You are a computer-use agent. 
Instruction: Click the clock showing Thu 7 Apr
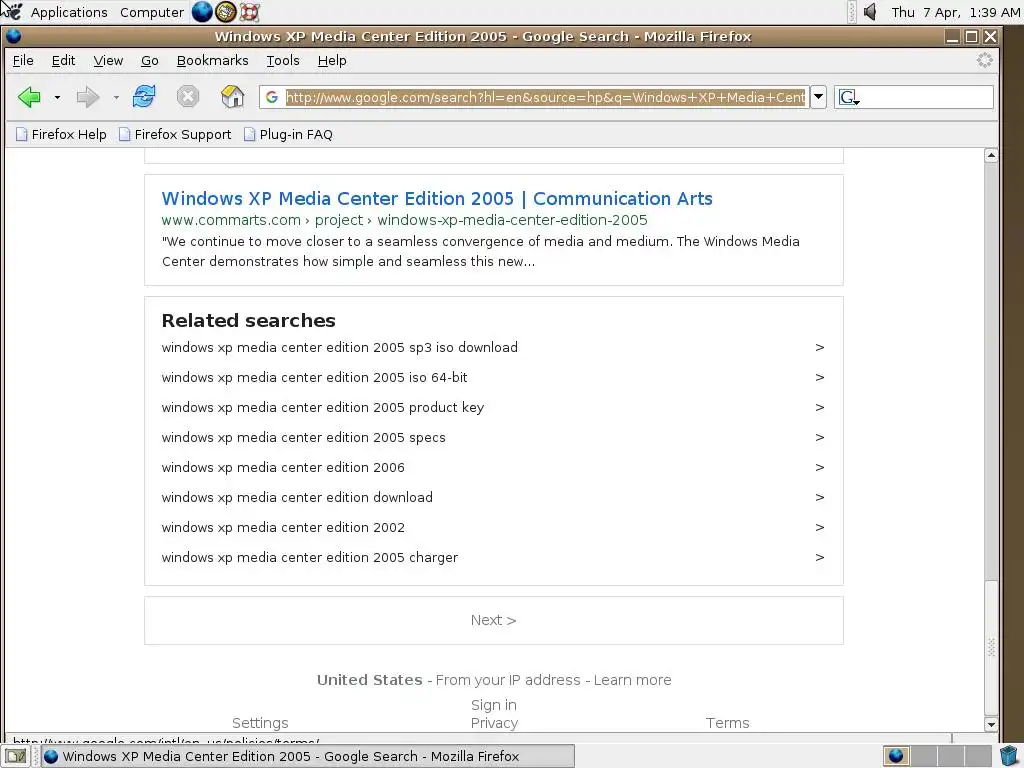(x=955, y=12)
